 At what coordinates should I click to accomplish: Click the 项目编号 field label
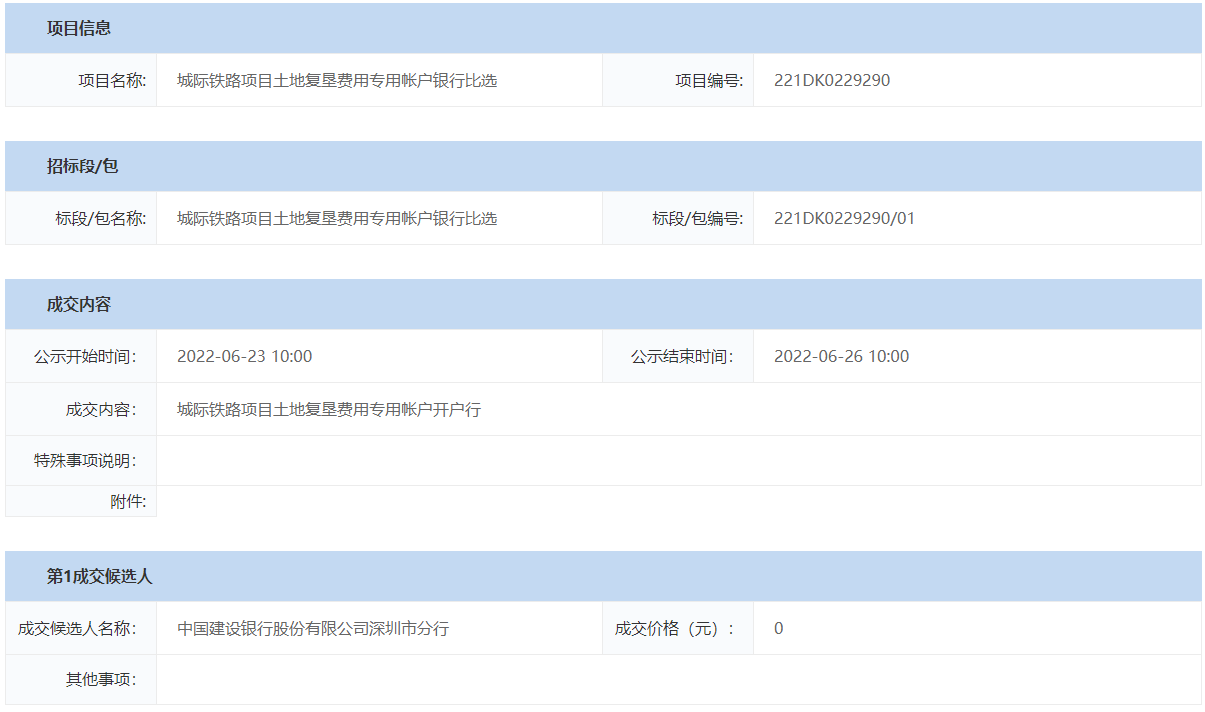click(709, 80)
